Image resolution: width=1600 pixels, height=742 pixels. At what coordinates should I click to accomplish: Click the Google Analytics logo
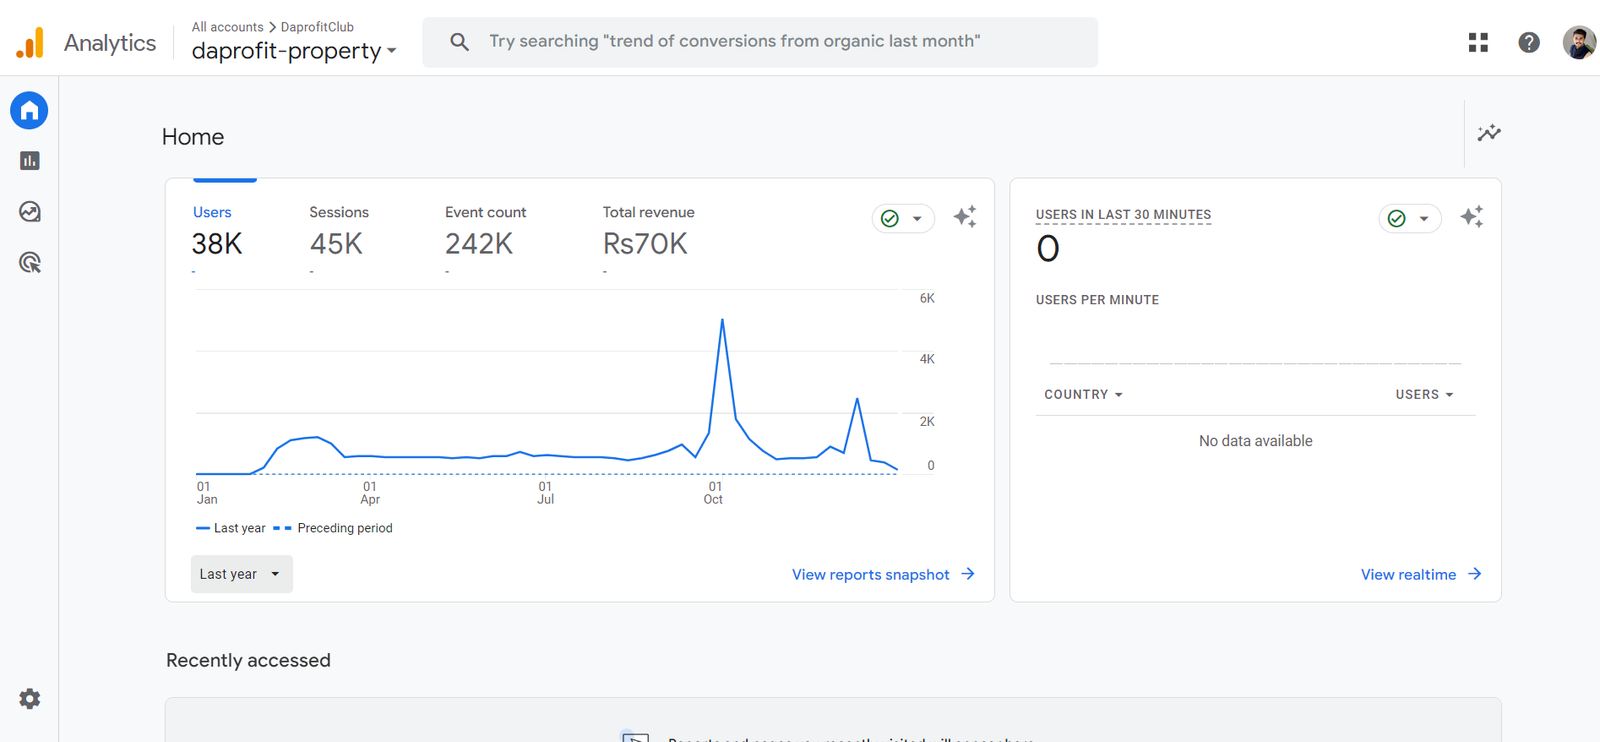click(x=30, y=42)
